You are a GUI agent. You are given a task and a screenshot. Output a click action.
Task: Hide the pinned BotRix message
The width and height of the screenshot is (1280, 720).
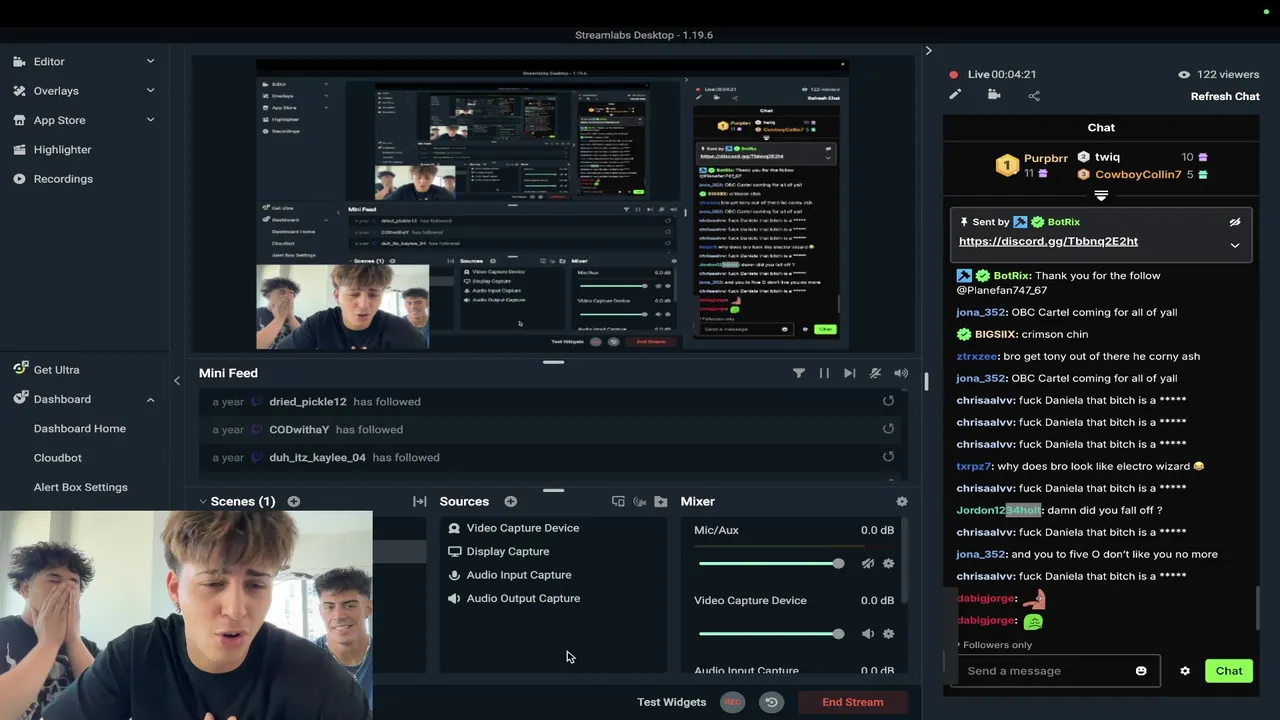click(x=1235, y=222)
